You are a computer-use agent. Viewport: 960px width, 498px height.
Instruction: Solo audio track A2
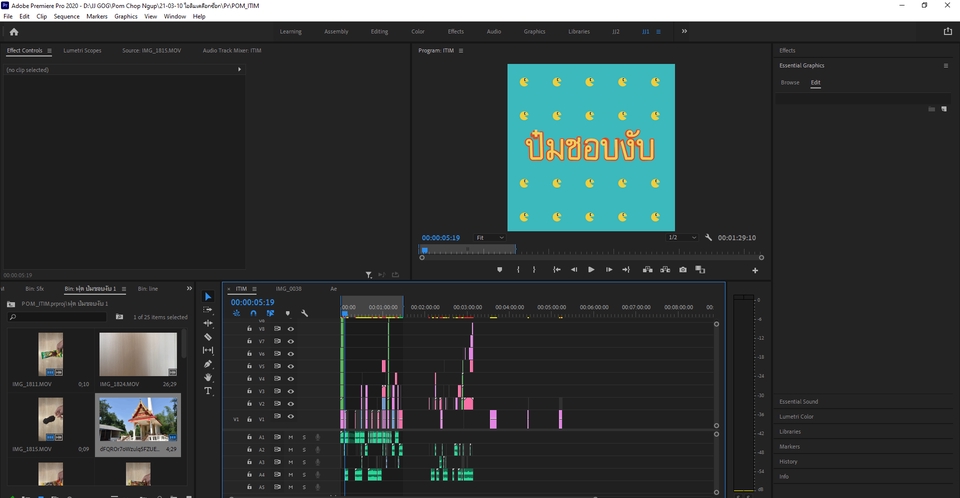click(x=304, y=450)
